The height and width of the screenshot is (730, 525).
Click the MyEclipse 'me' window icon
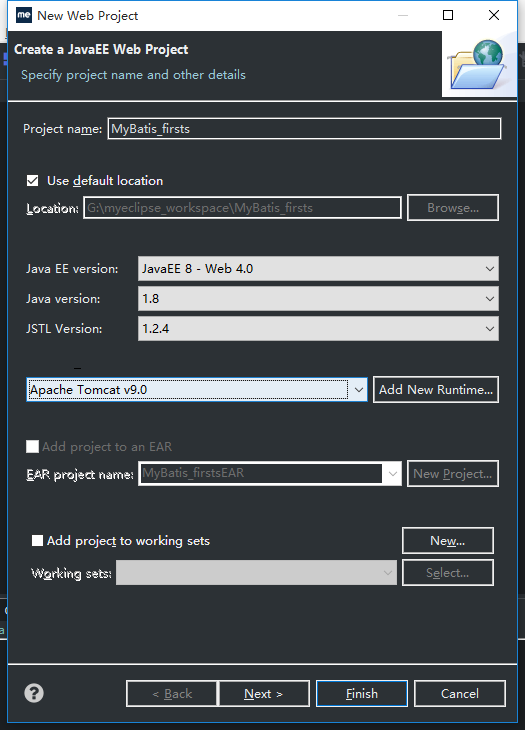[x=24, y=15]
